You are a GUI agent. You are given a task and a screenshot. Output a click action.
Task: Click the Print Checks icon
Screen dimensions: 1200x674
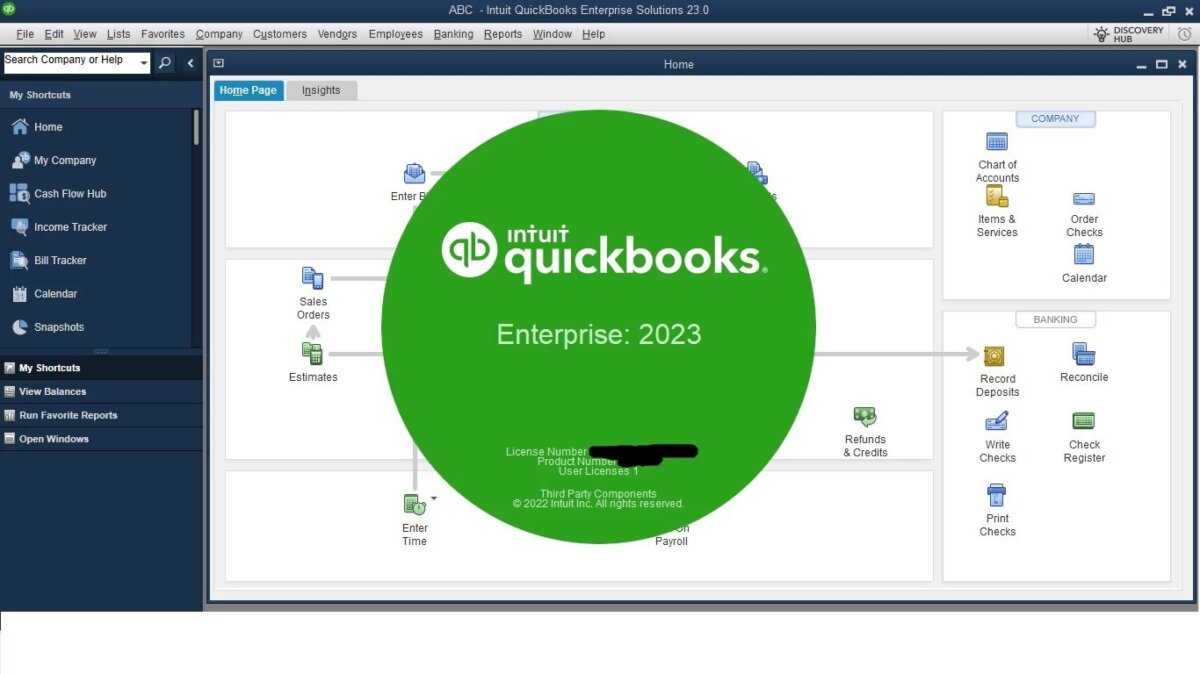(x=997, y=496)
